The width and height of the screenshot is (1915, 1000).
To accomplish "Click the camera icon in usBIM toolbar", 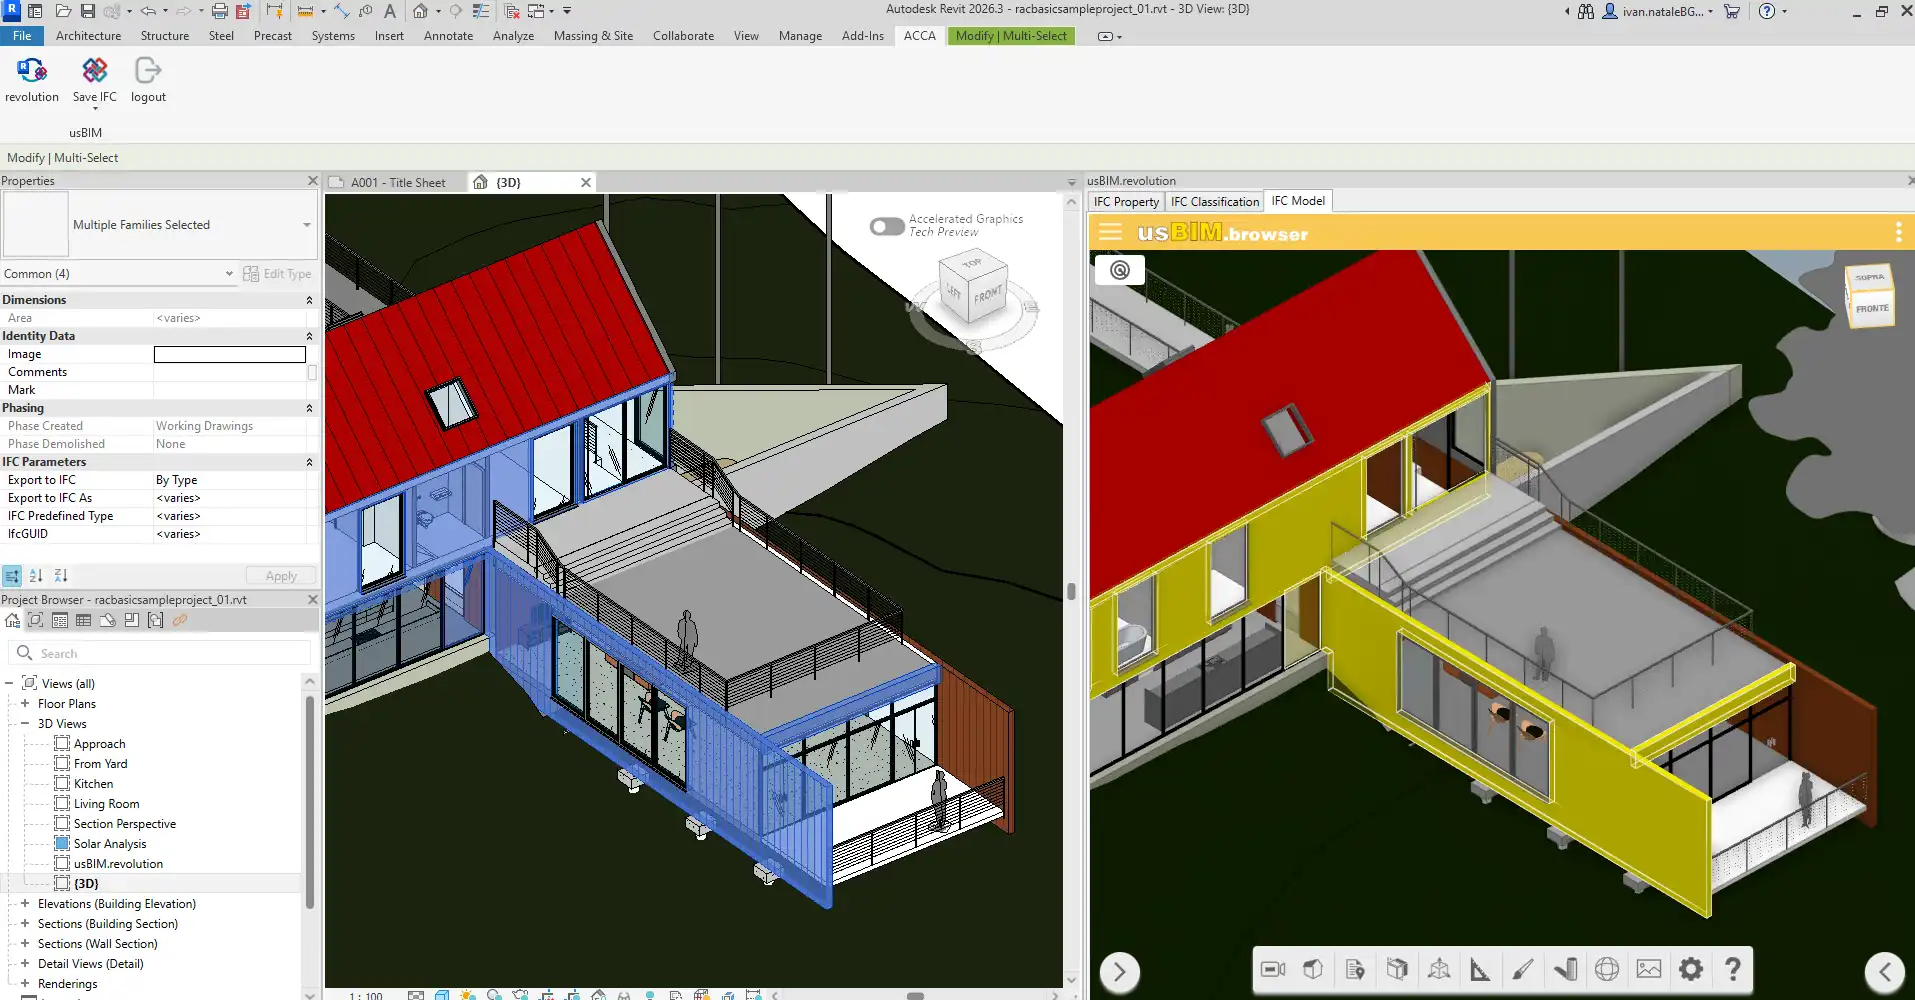I will [1273, 969].
